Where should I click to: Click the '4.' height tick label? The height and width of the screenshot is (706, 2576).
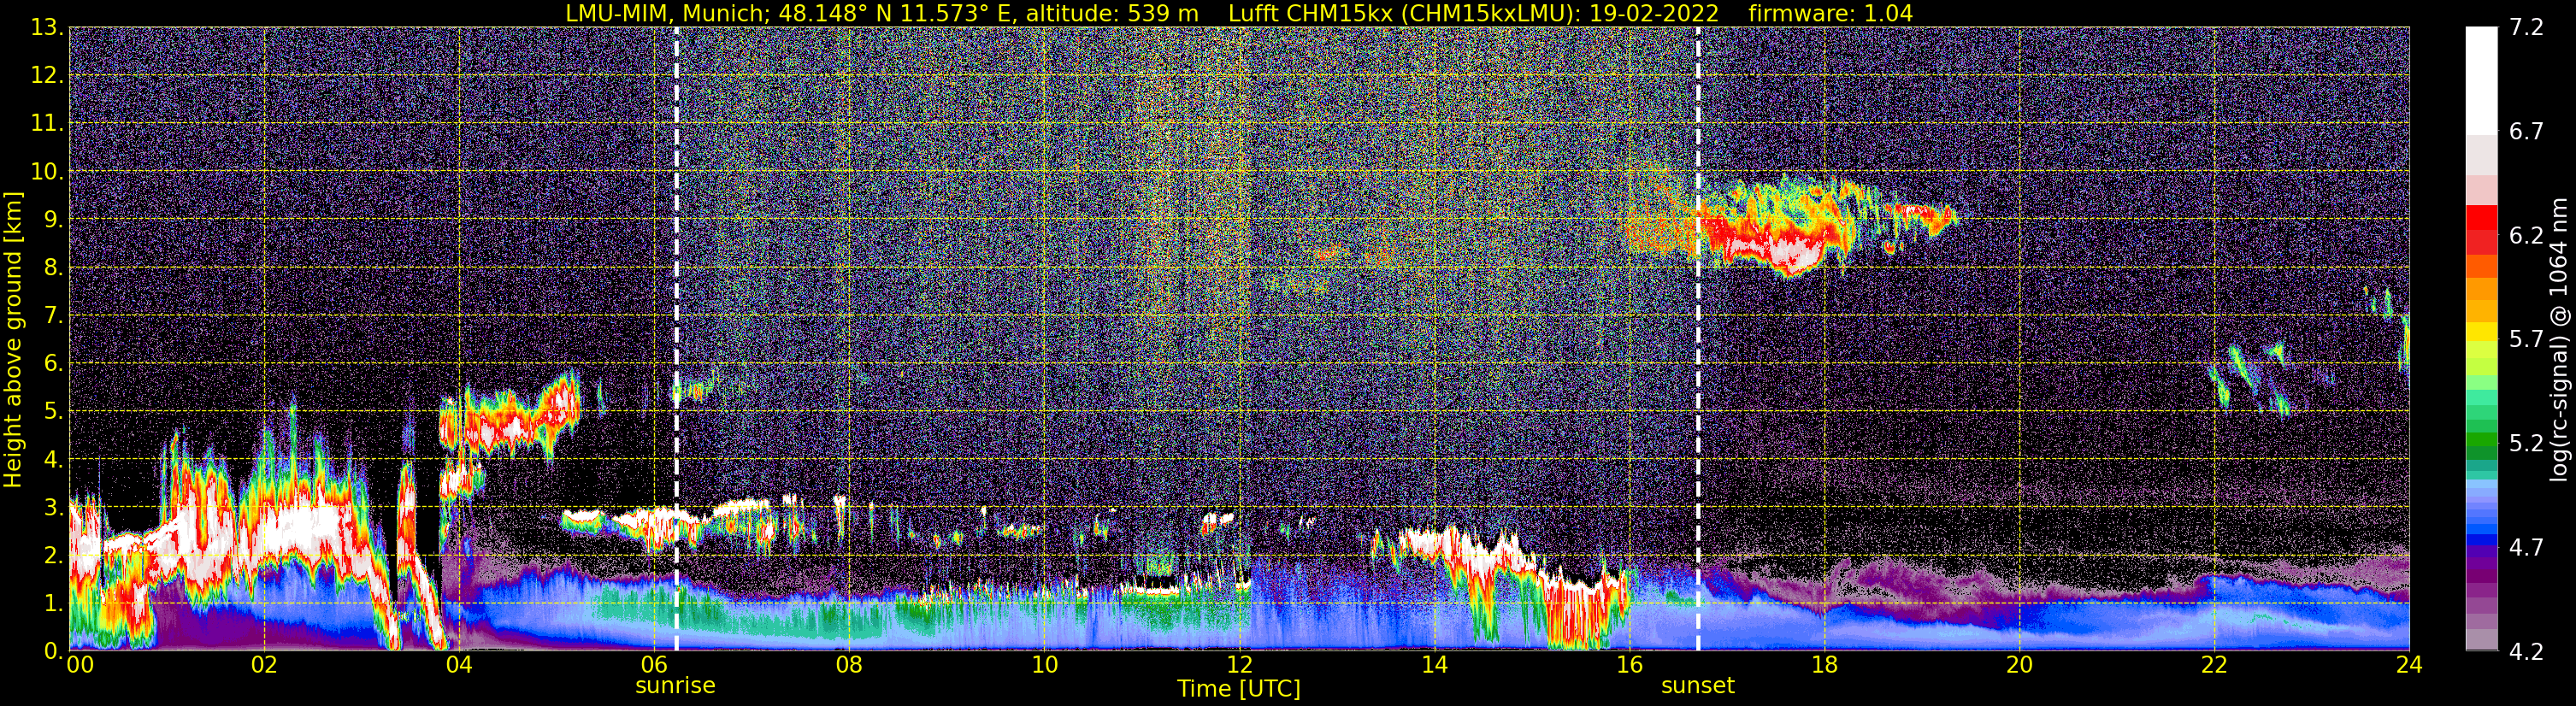point(53,459)
